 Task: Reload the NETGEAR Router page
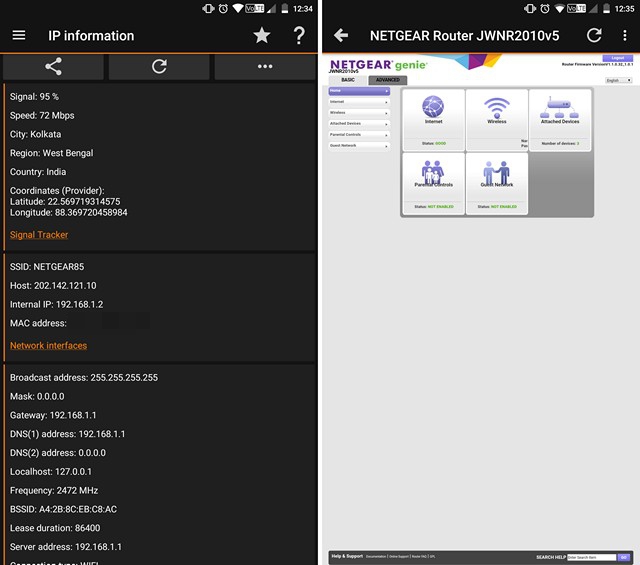click(594, 36)
